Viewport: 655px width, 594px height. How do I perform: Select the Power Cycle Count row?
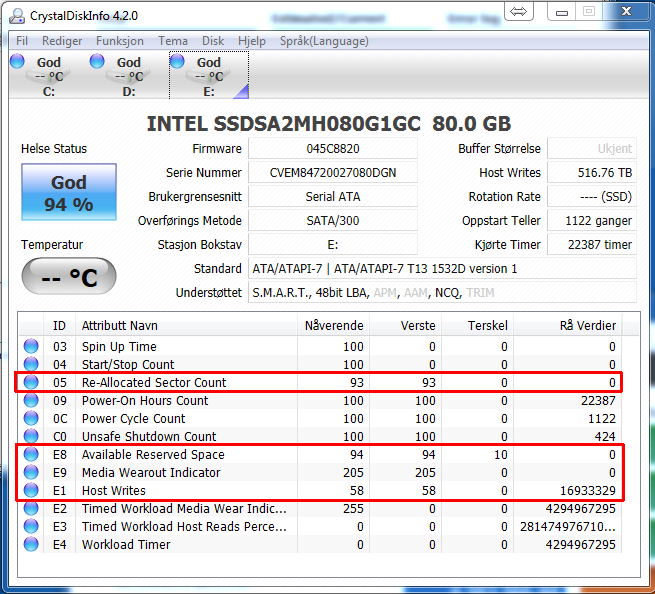[x=320, y=418]
